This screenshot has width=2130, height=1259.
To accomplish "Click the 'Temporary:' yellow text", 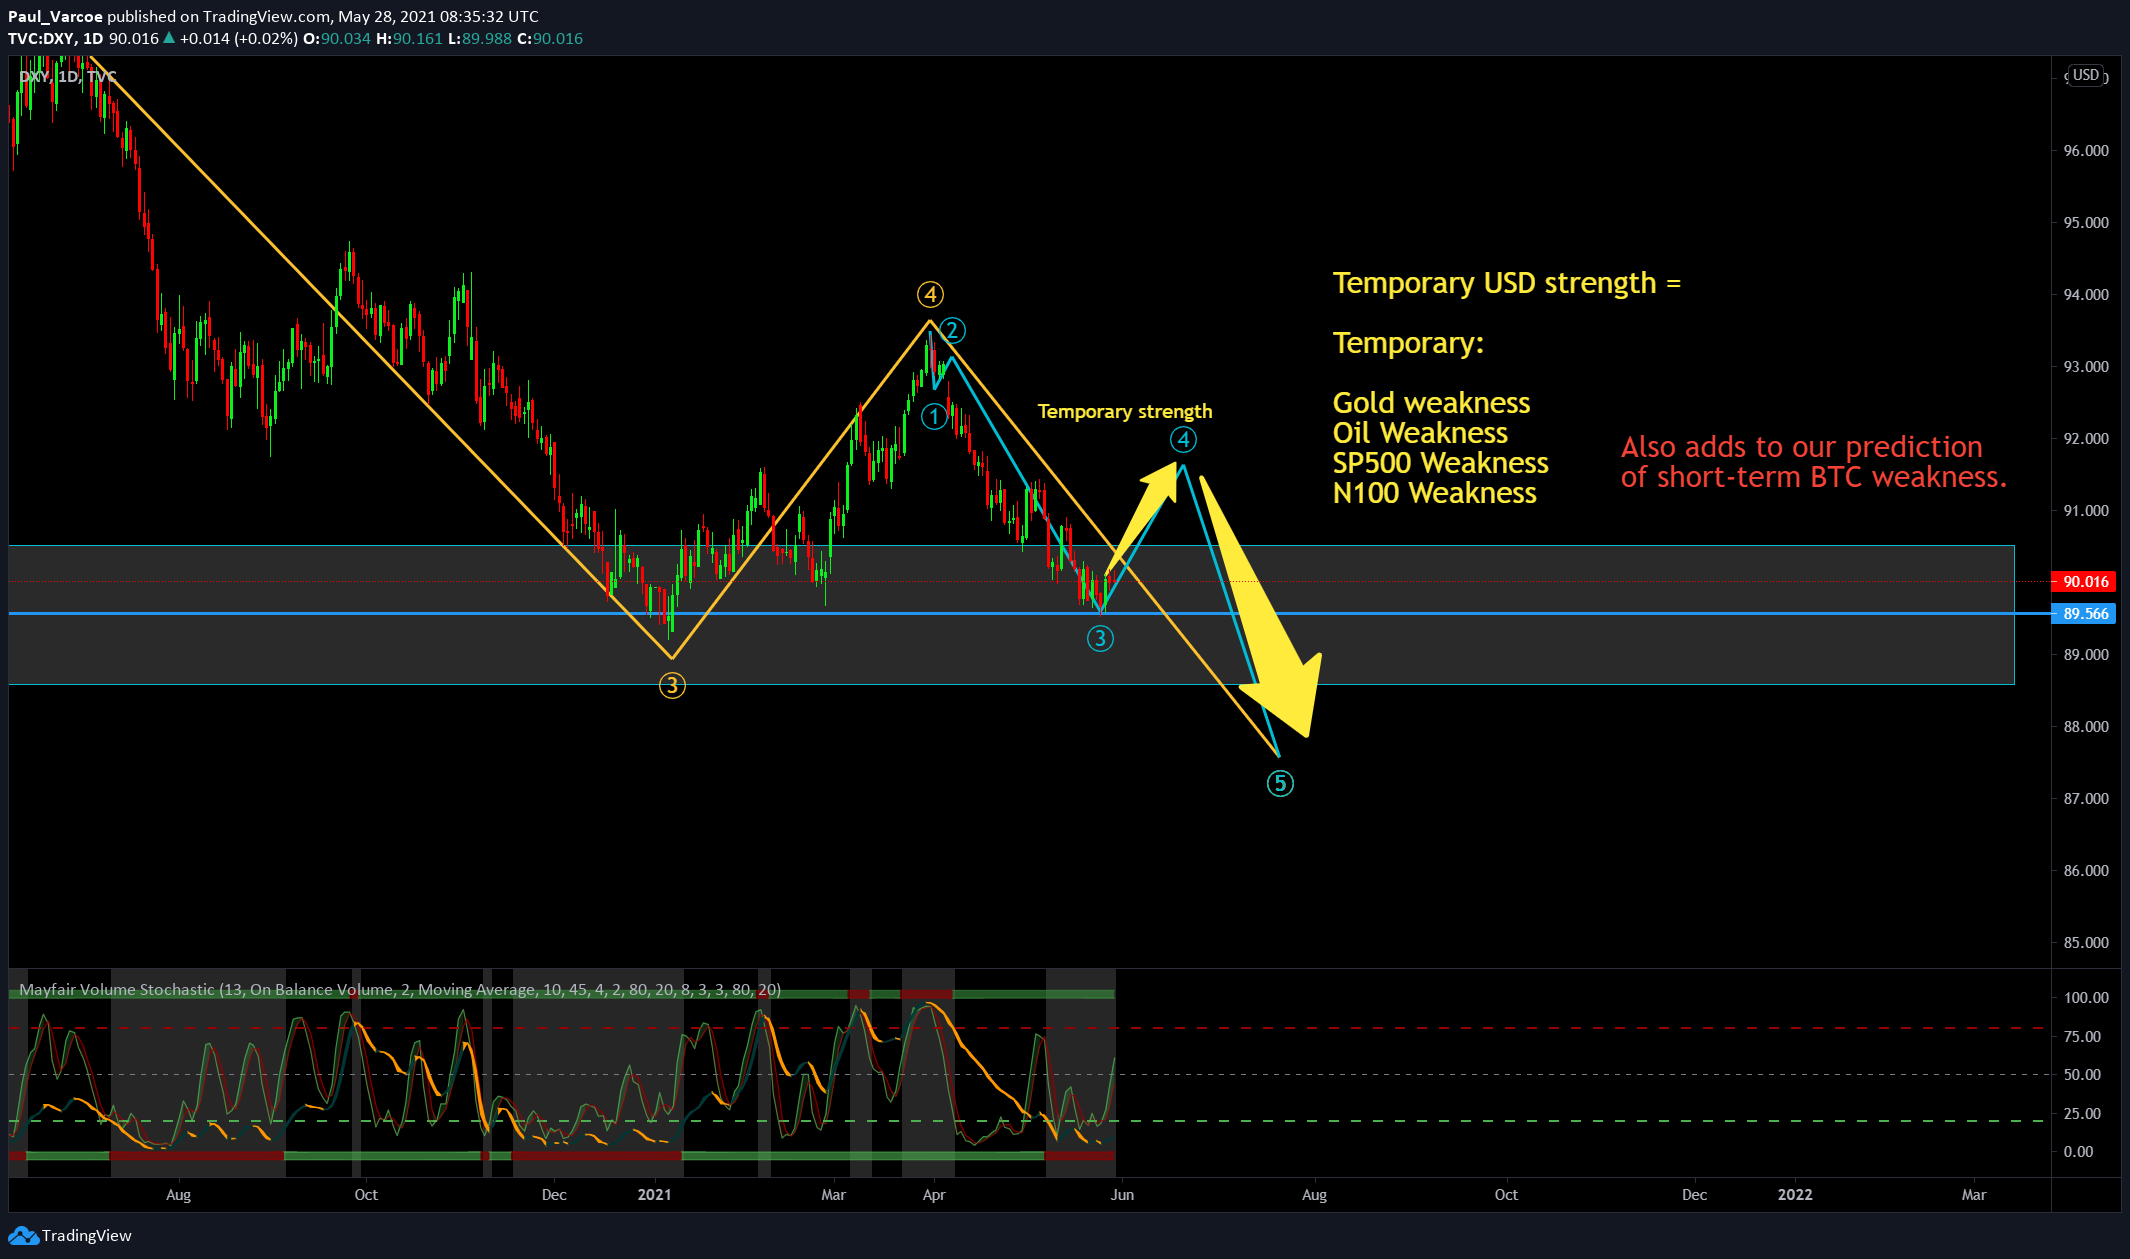I will coord(1408,343).
